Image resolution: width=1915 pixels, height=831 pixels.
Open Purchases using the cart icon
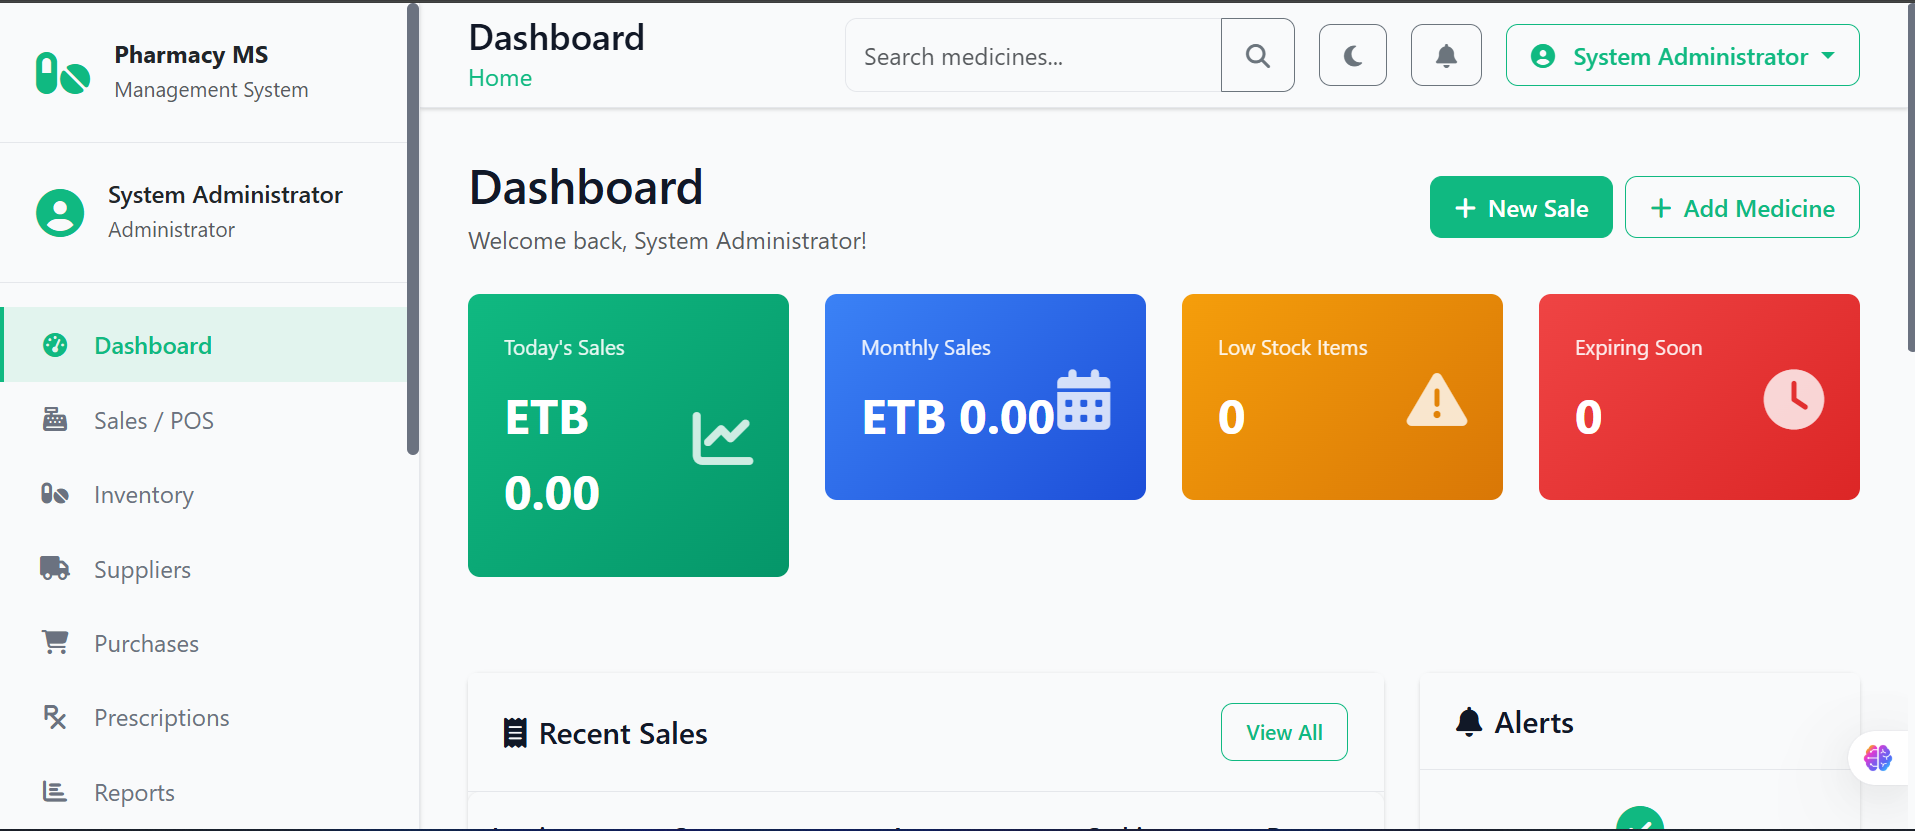55,642
